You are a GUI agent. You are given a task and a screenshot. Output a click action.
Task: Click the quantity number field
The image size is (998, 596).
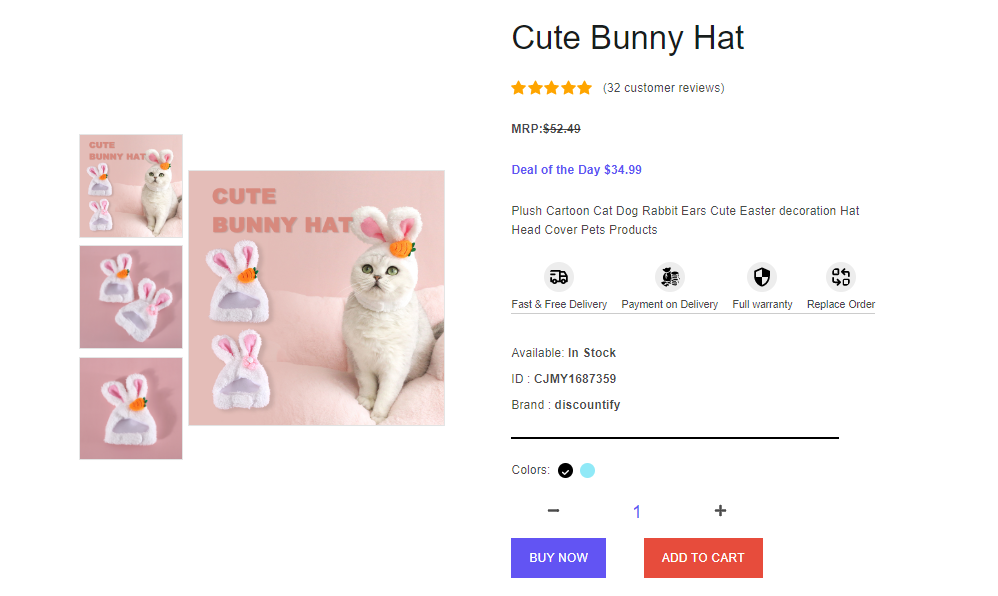point(637,512)
